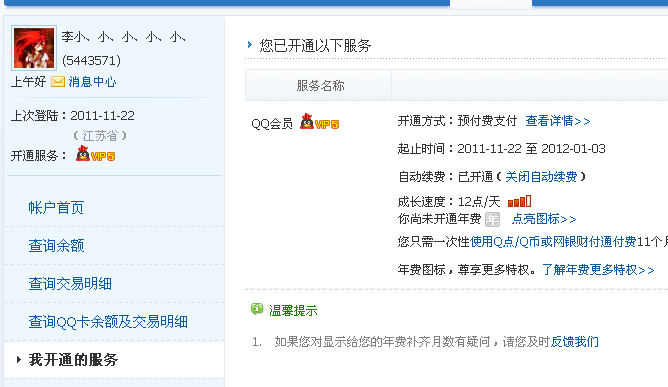The width and height of the screenshot is (668, 387).
Task: Click 关闭自动续费 to disable auto-renewal
Action: tap(541, 176)
